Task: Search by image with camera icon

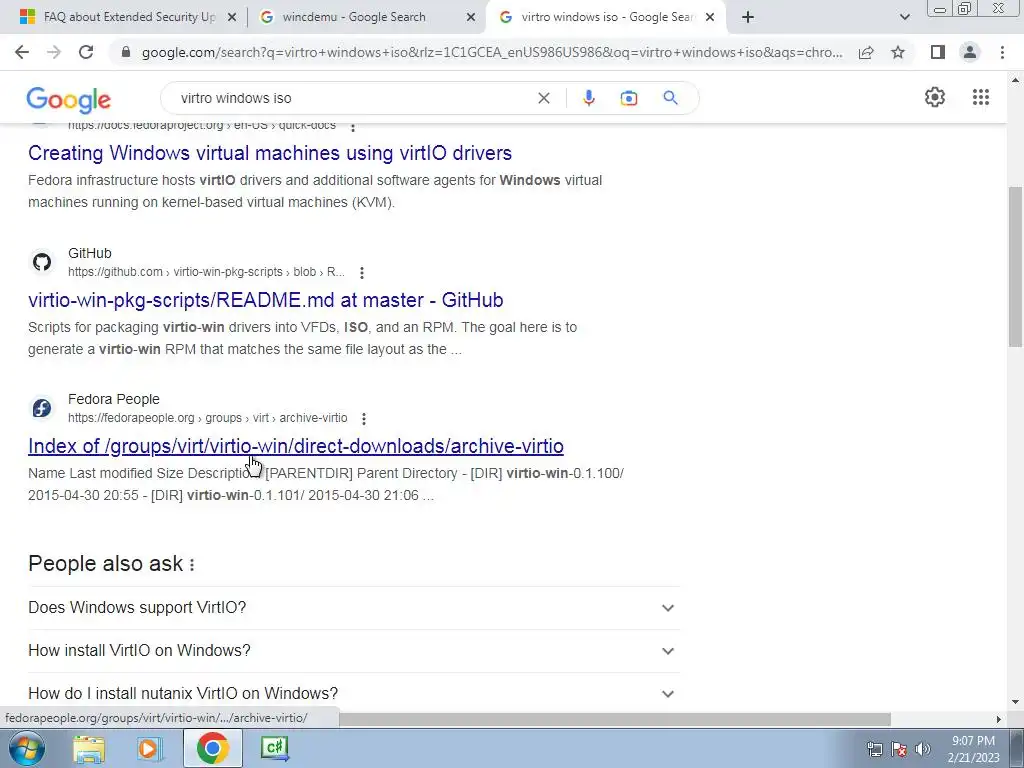Action: coord(628,98)
